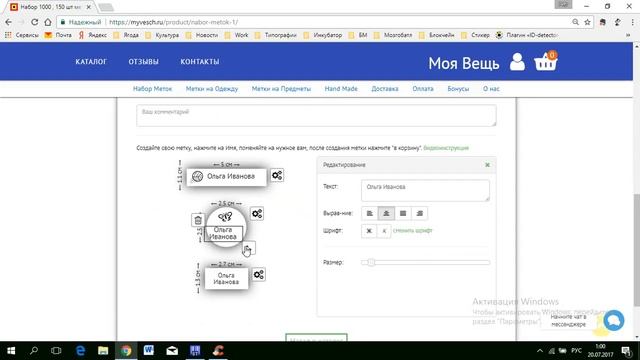Open the user account icon
This screenshot has height=360, width=640.
pos(517,62)
